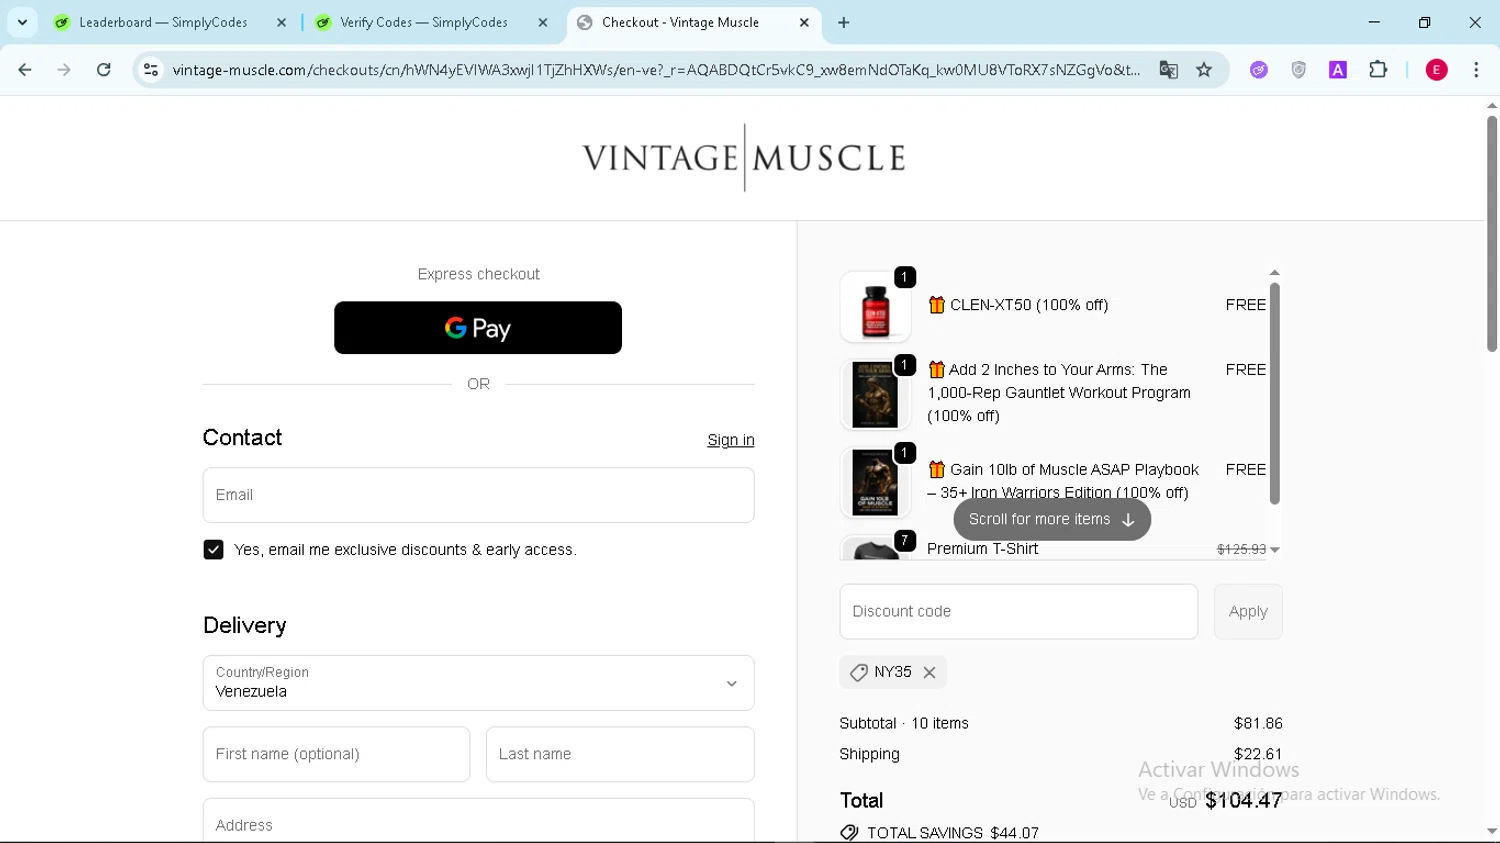The image size is (1500, 843).
Task: Restore down the browser window
Action: [1425, 22]
